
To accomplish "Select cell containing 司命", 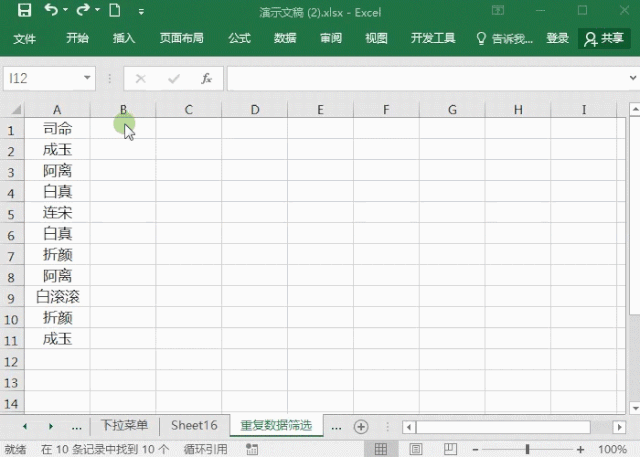I will pyautogui.click(x=57, y=129).
